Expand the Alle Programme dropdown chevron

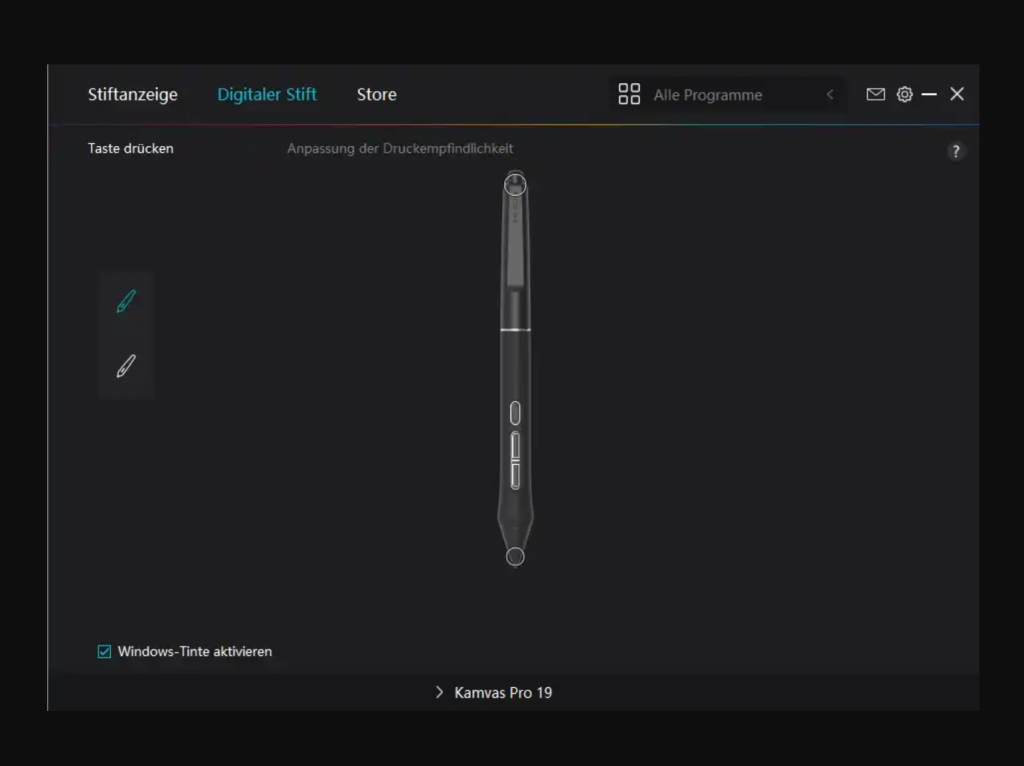[830, 94]
